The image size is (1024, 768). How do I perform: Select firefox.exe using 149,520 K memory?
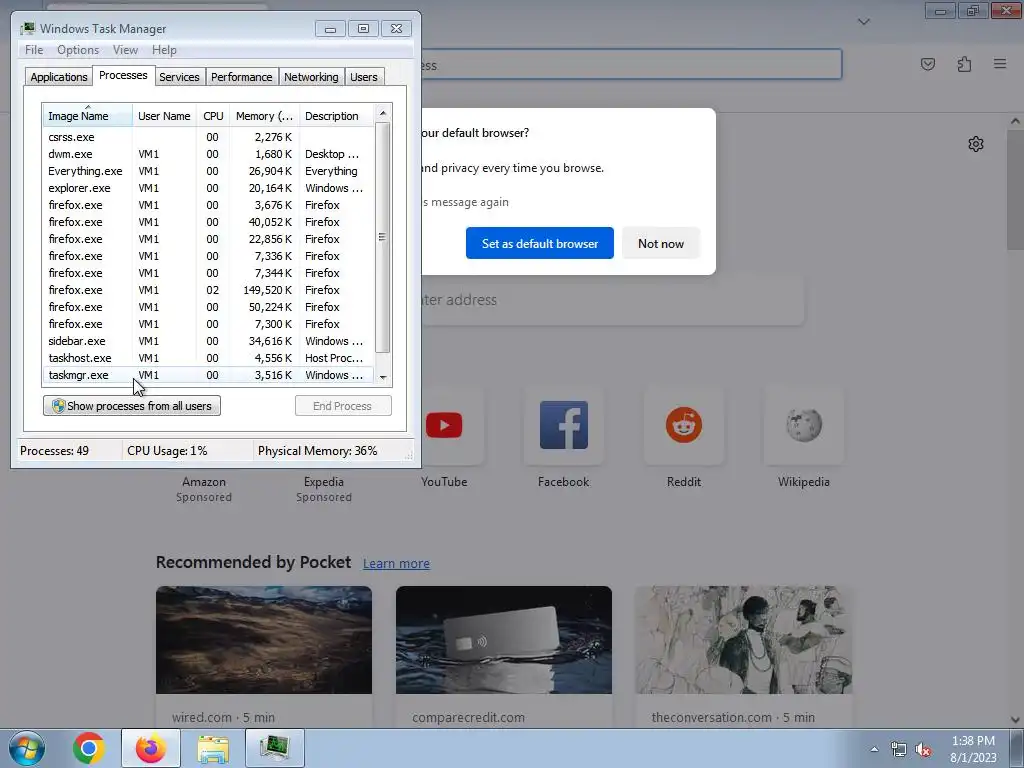pos(208,290)
